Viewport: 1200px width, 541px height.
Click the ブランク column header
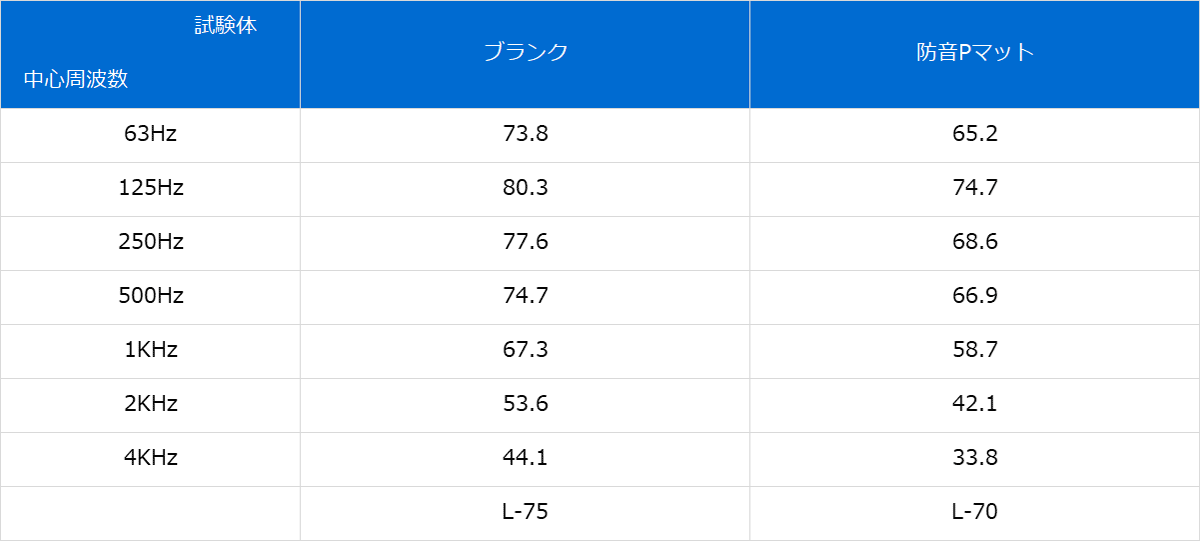525,53
